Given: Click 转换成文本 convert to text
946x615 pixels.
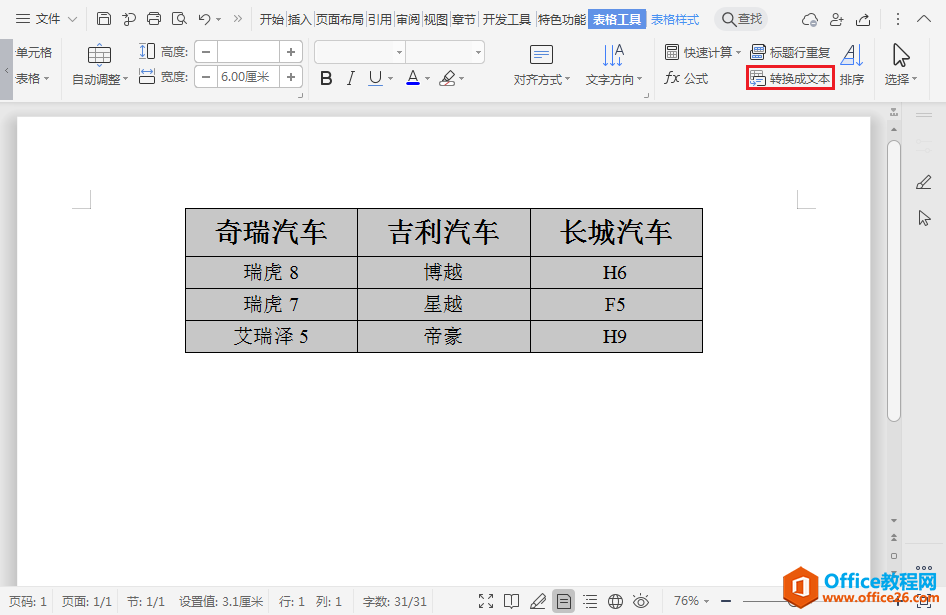Looking at the screenshot, I should (x=790, y=78).
